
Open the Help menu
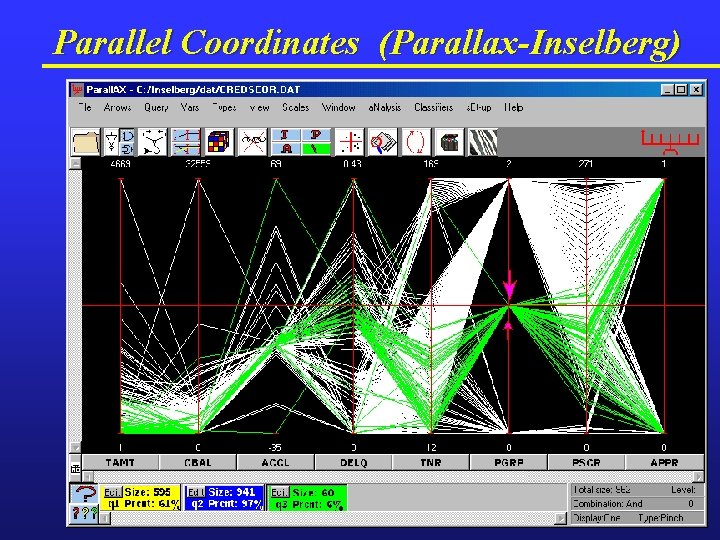point(513,107)
